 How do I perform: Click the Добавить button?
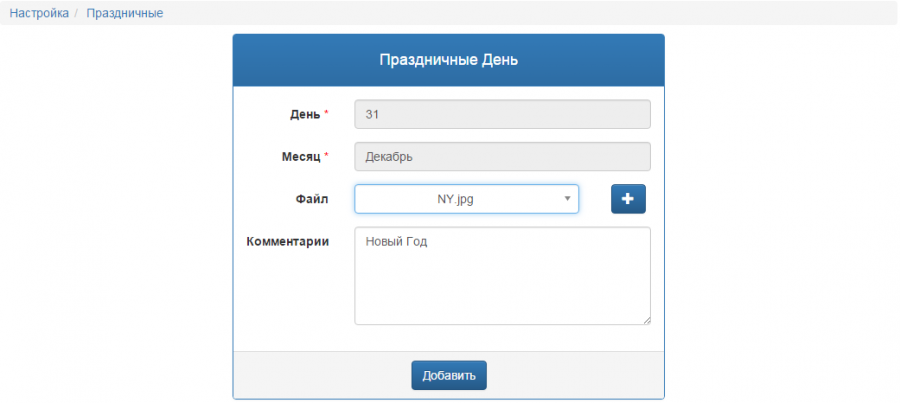pyautogui.click(x=449, y=375)
